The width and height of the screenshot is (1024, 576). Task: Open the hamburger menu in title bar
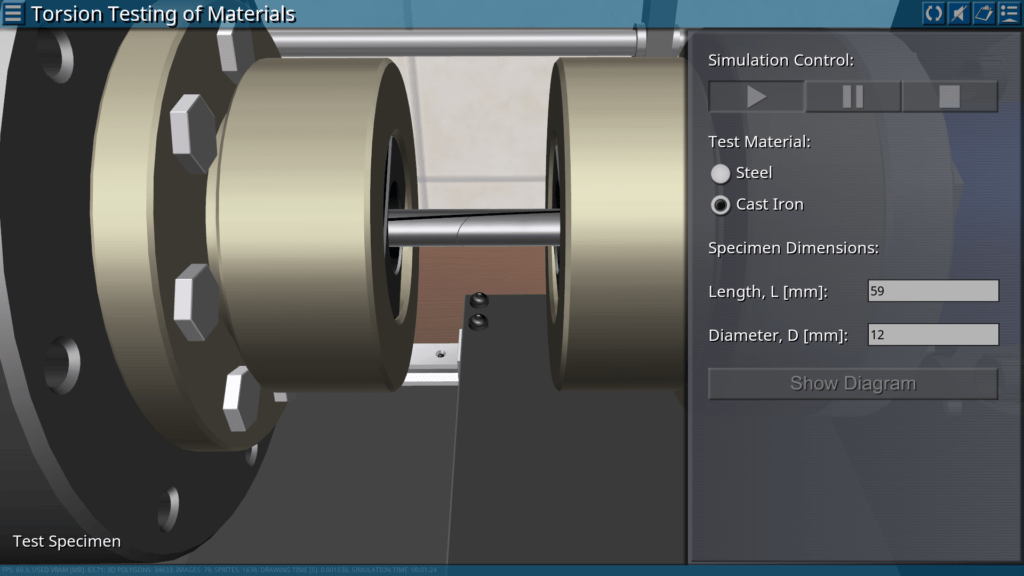(14, 14)
